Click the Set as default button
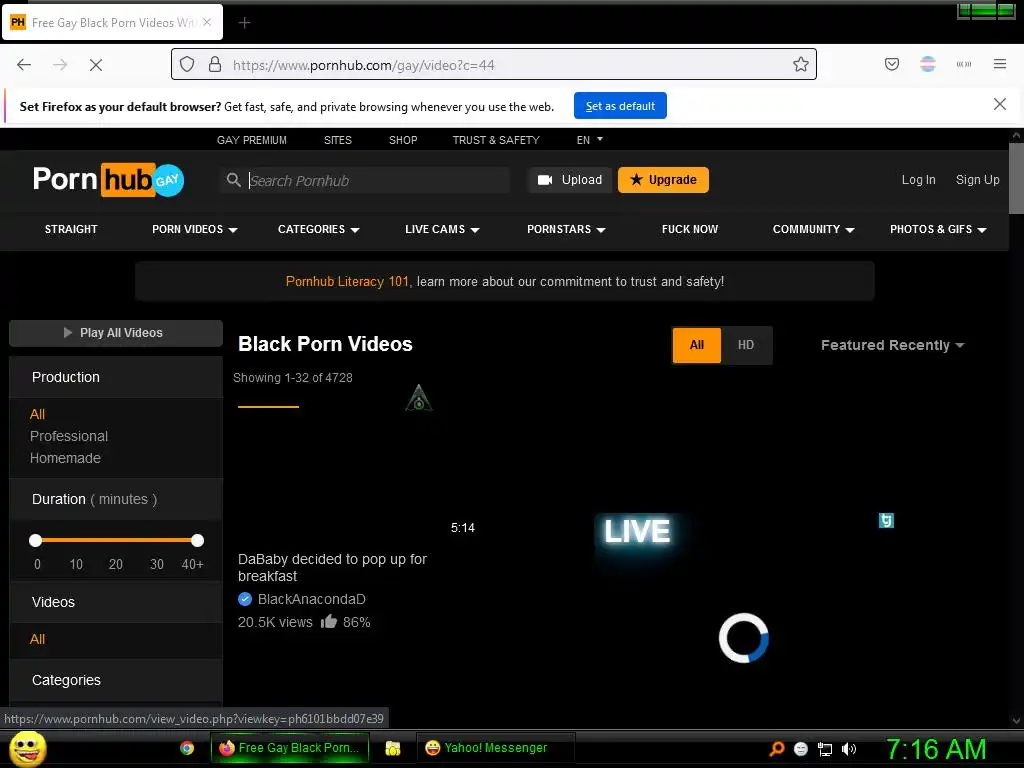1024x768 pixels. coord(620,106)
